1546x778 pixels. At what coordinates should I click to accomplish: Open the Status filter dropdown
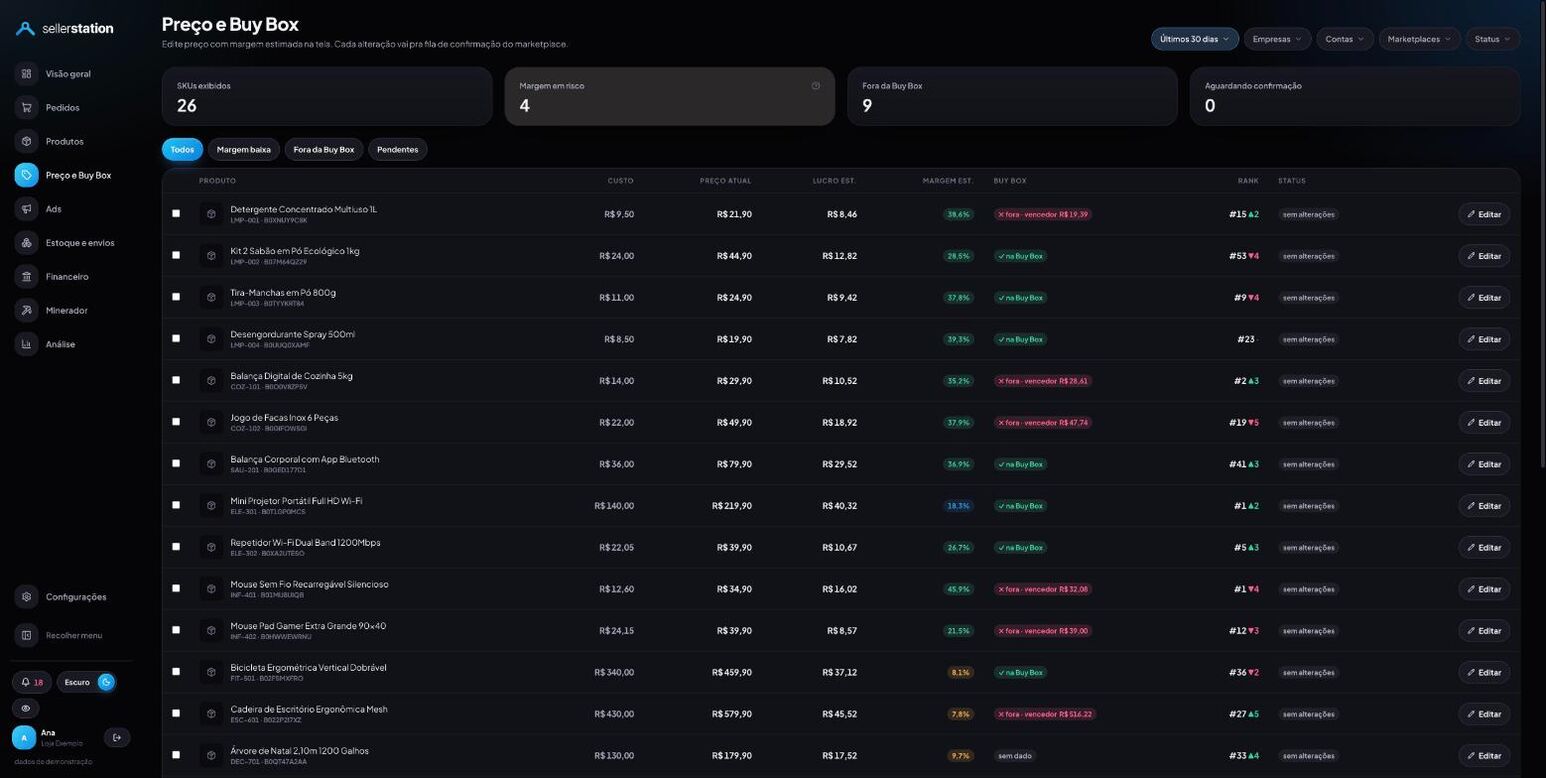1493,39
